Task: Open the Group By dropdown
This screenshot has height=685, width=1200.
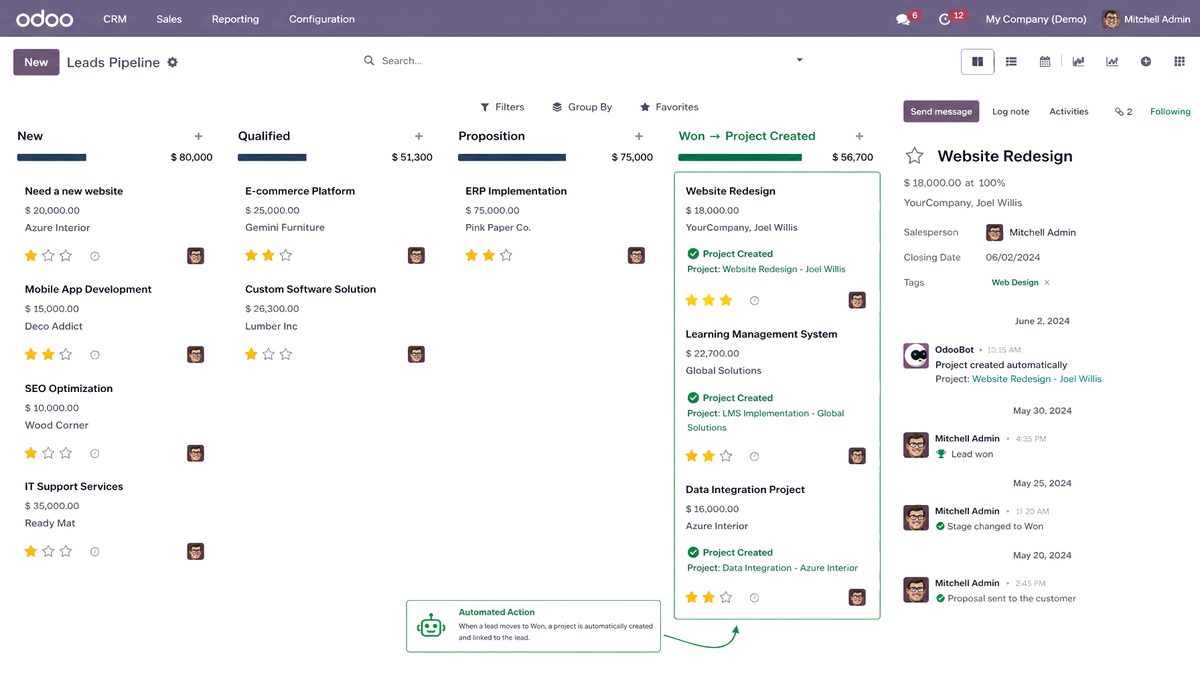Action: 582,107
